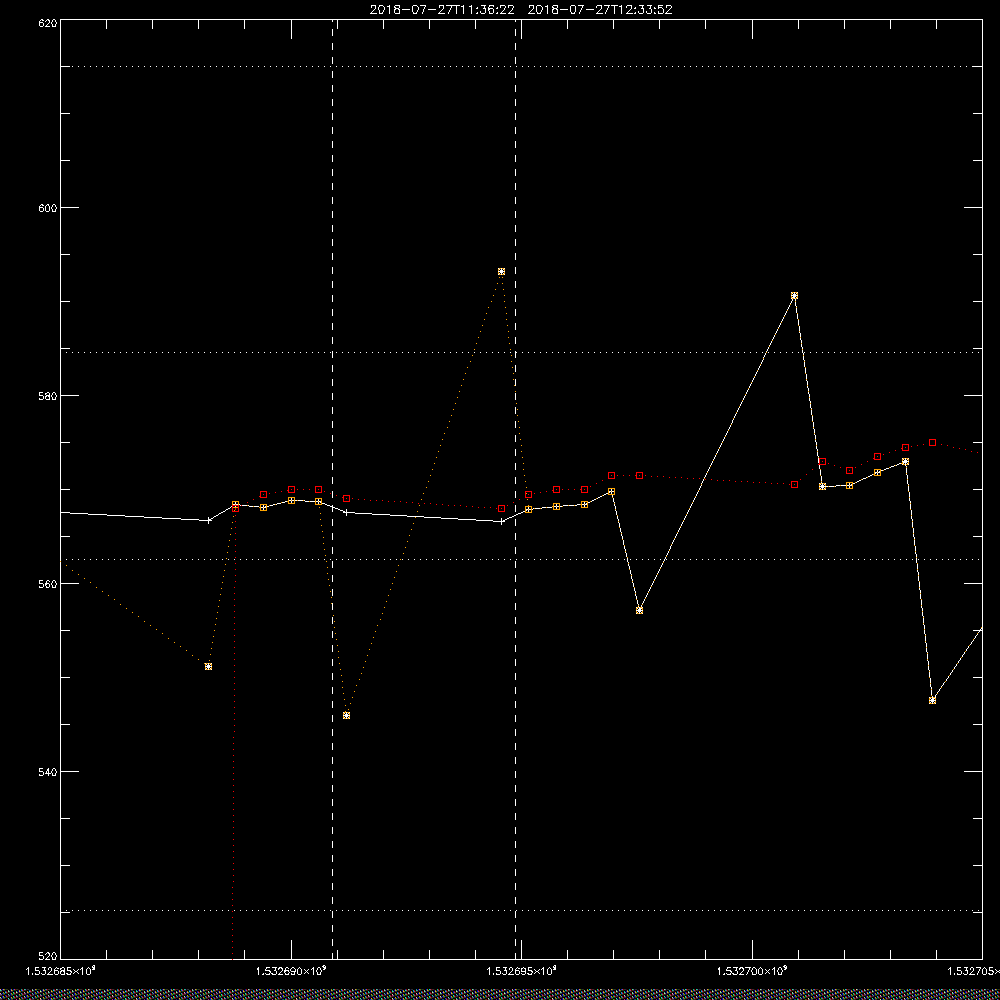Screen dimensions: 1000x1000
Task: Click the x-axis label 1.532700×10⁹
Action: [753, 971]
